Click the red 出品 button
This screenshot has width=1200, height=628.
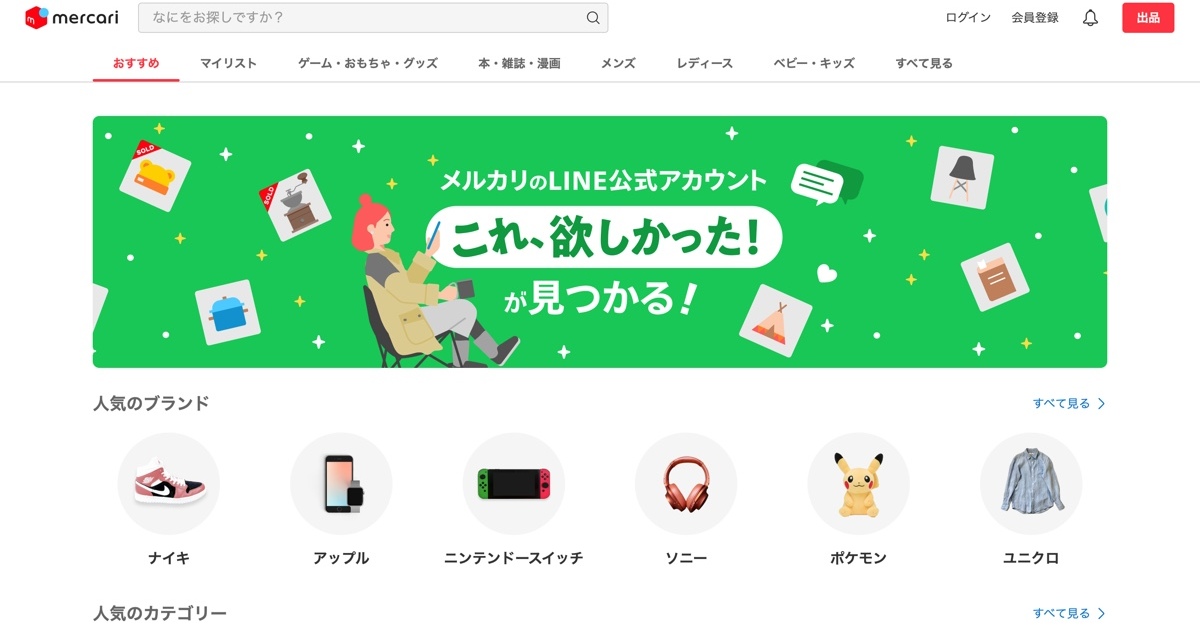click(1148, 18)
